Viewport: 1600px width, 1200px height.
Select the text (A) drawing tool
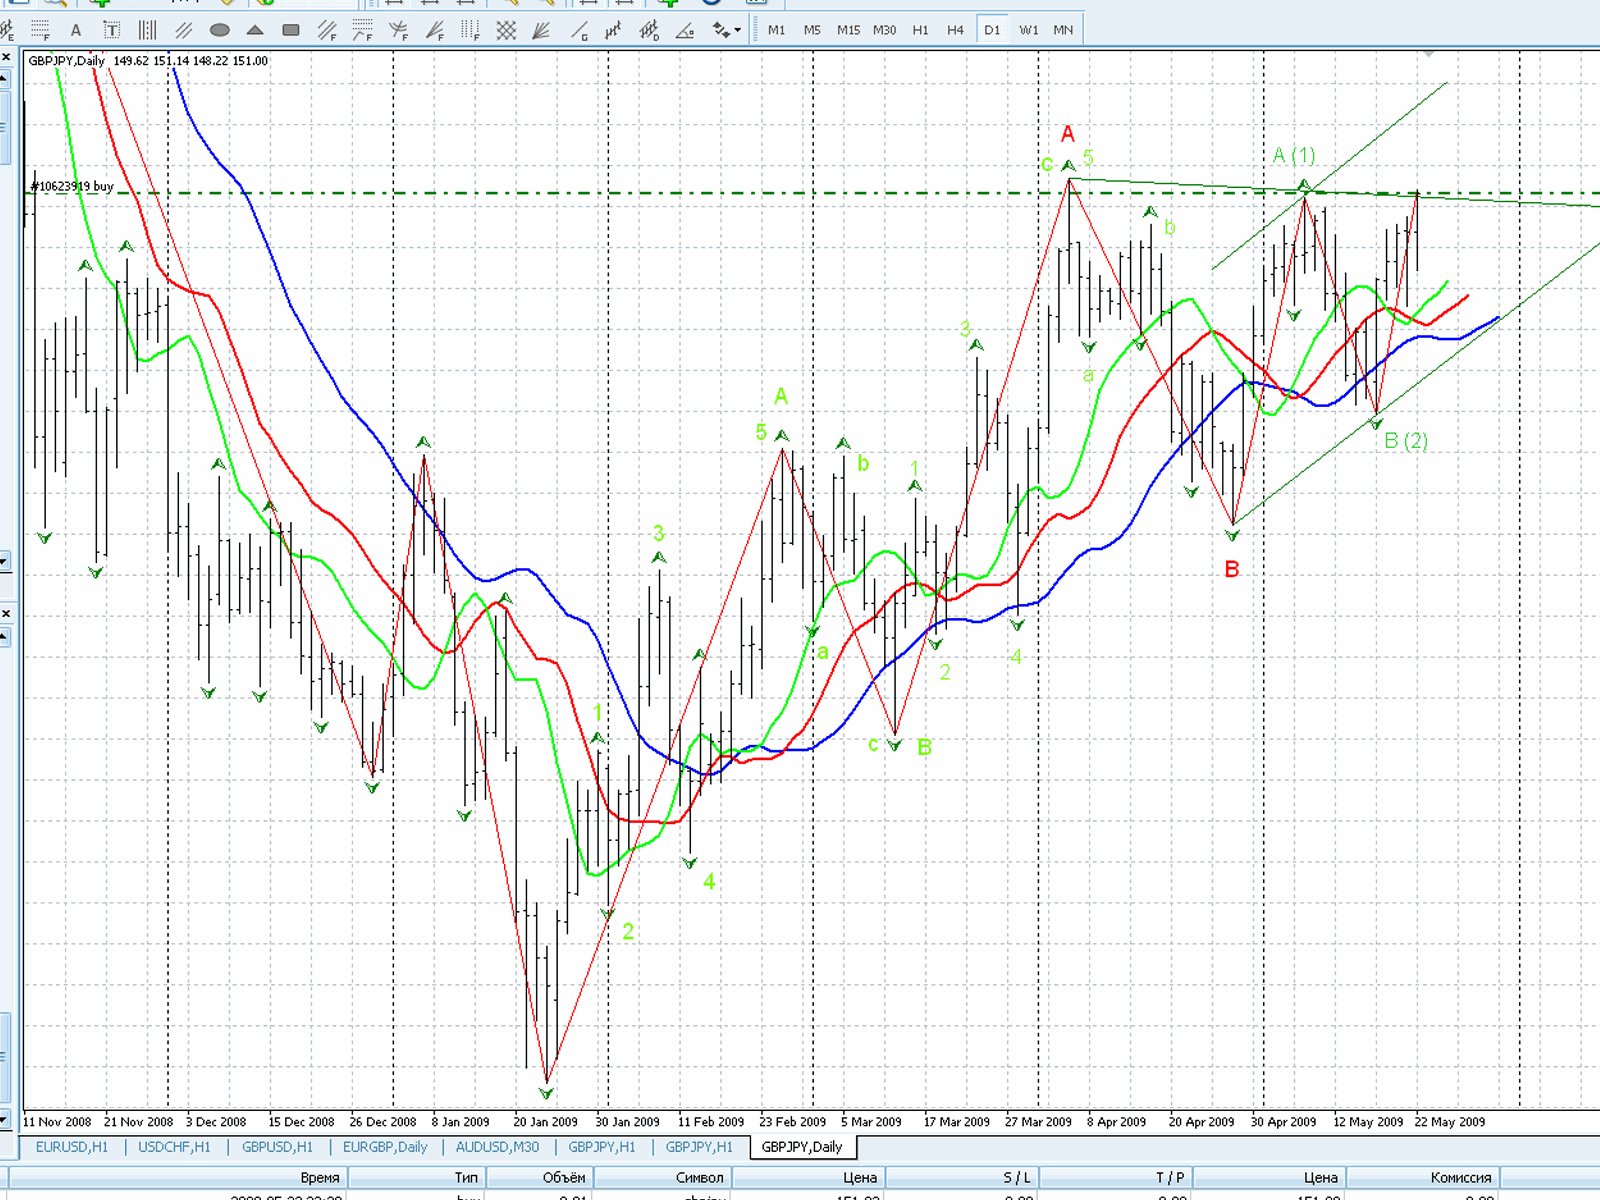(76, 30)
